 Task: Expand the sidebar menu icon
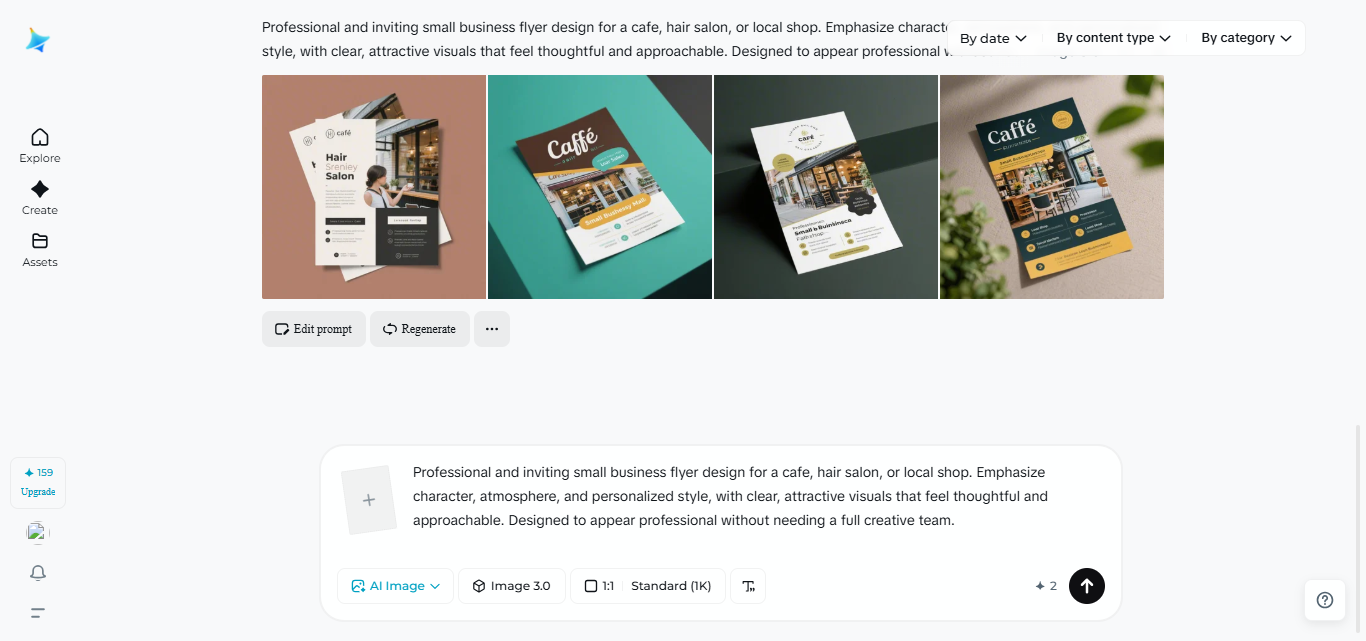tap(38, 613)
